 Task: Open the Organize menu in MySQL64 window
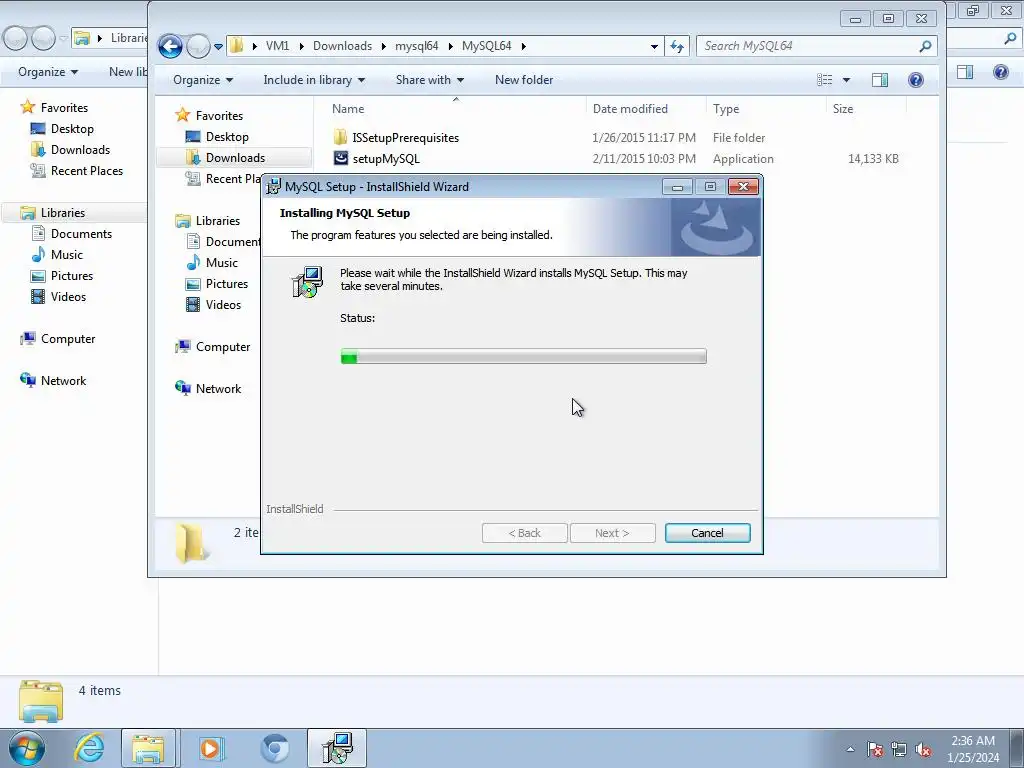pos(202,80)
